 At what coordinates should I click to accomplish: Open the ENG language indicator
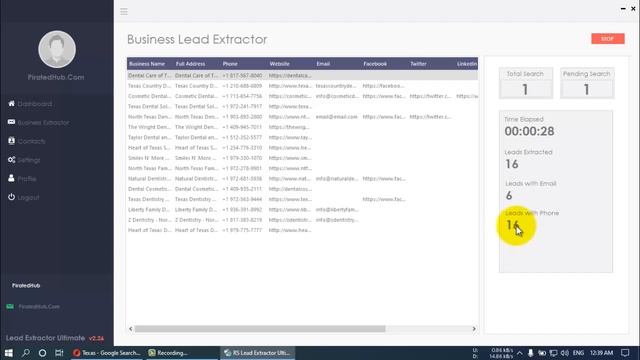578,353
